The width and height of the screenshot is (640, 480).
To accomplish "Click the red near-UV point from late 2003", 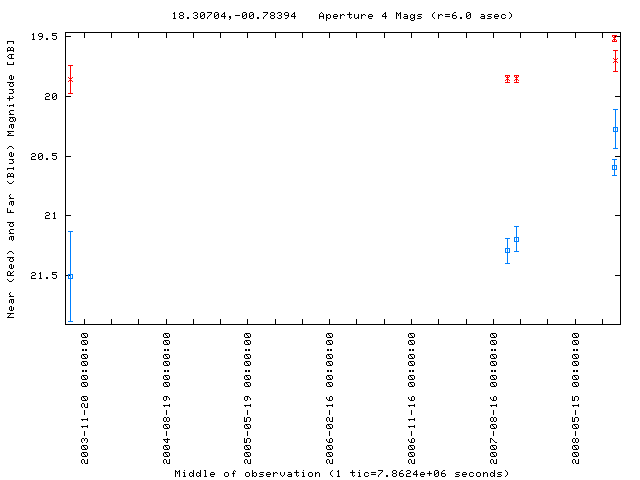I will [71, 79].
